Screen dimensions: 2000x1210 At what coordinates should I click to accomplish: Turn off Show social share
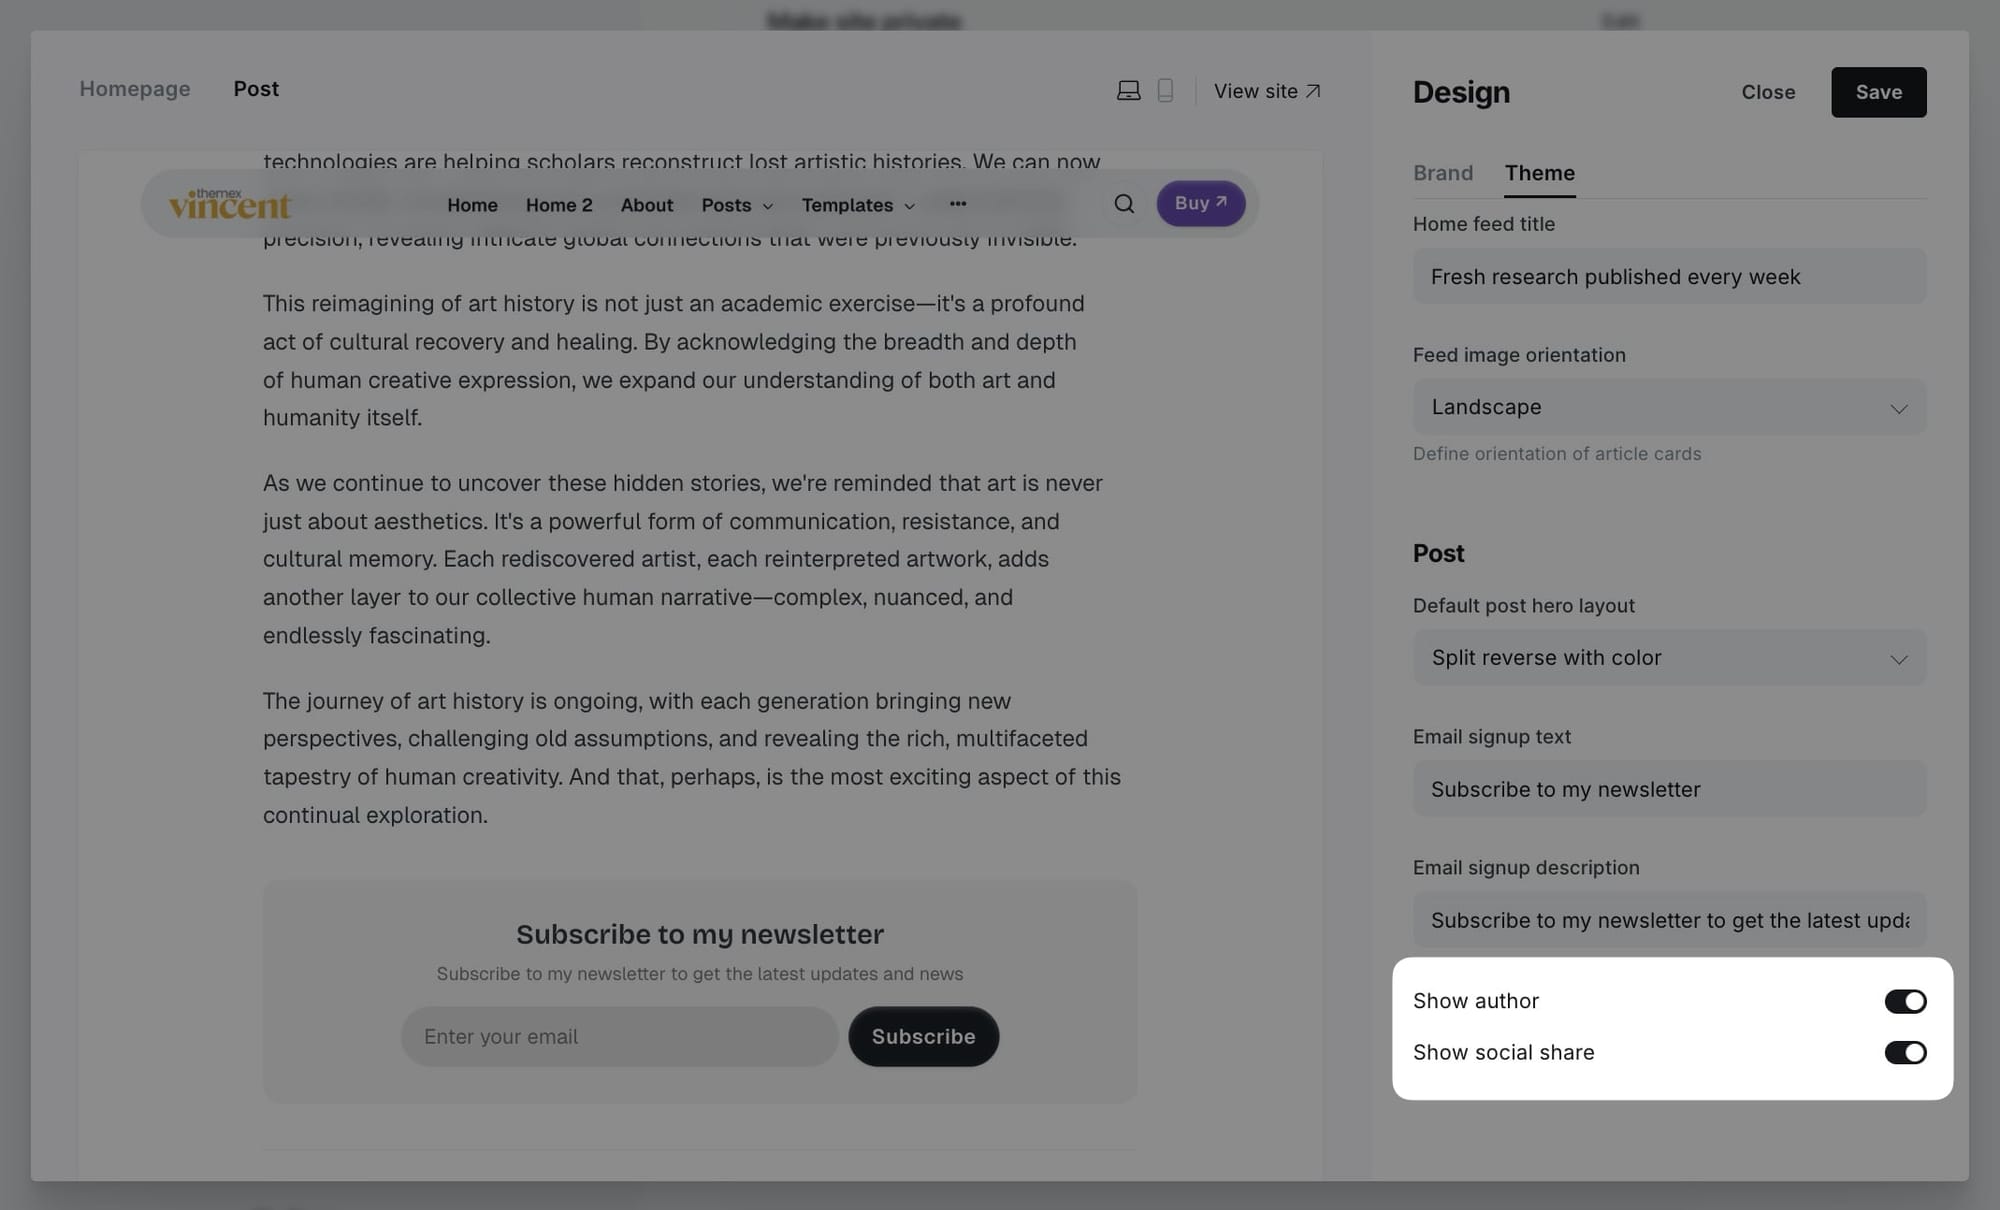1905,1052
